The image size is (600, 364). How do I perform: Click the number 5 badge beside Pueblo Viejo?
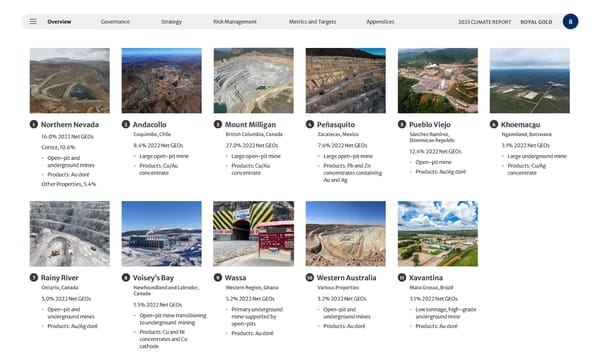pos(402,124)
